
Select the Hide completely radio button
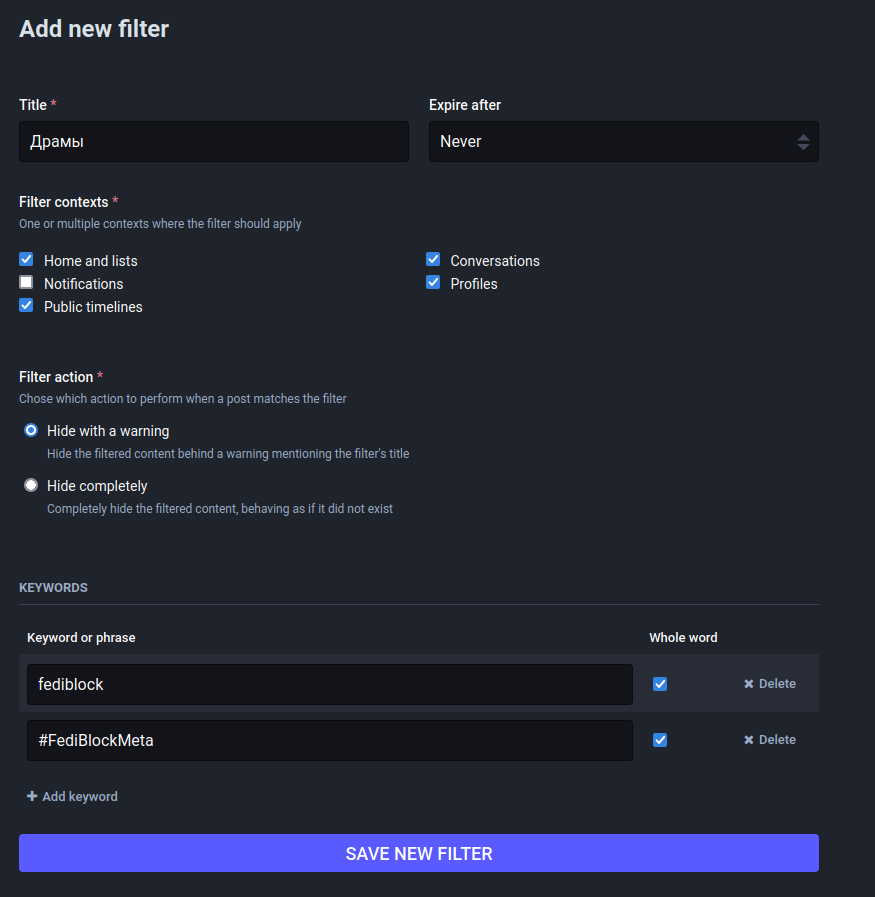click(x=31, y=485)
